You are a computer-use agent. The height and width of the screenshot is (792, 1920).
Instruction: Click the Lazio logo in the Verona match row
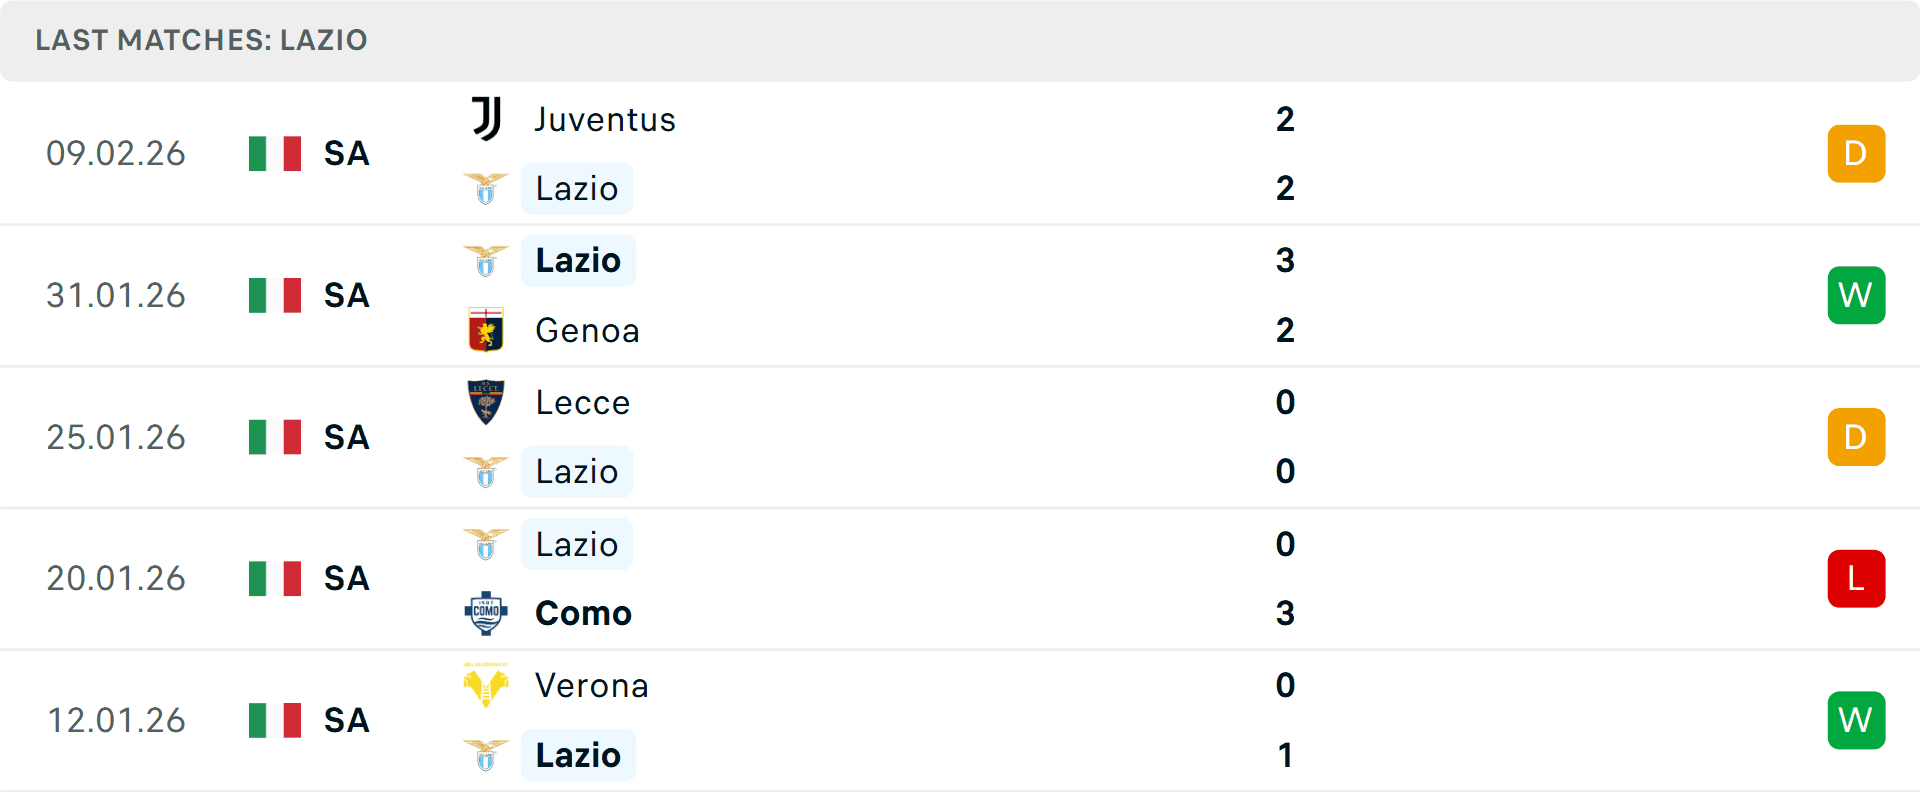pyautogui.click(x=486, y=755)
